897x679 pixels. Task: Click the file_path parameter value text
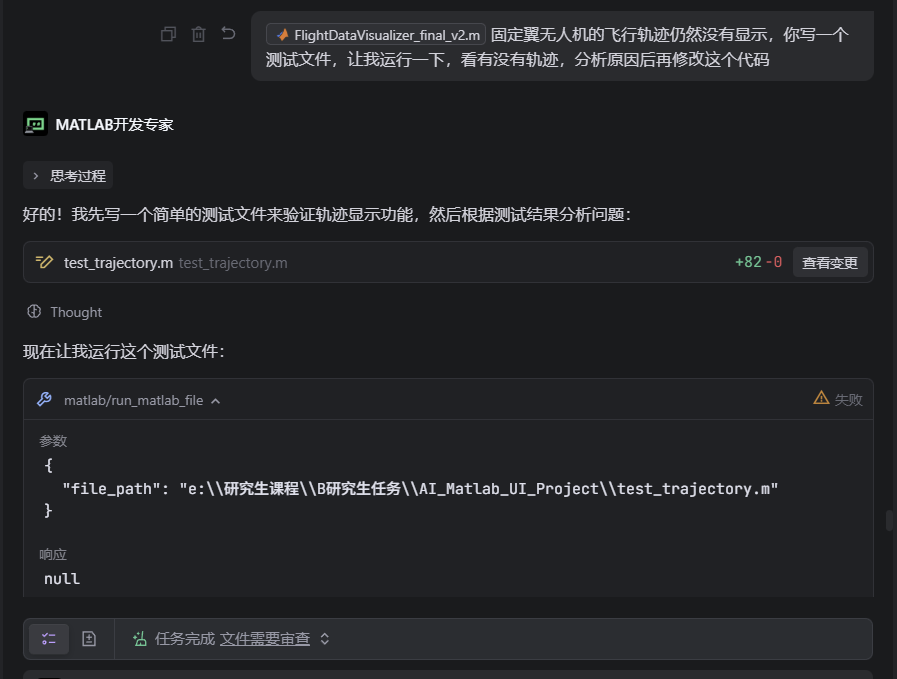479,489
